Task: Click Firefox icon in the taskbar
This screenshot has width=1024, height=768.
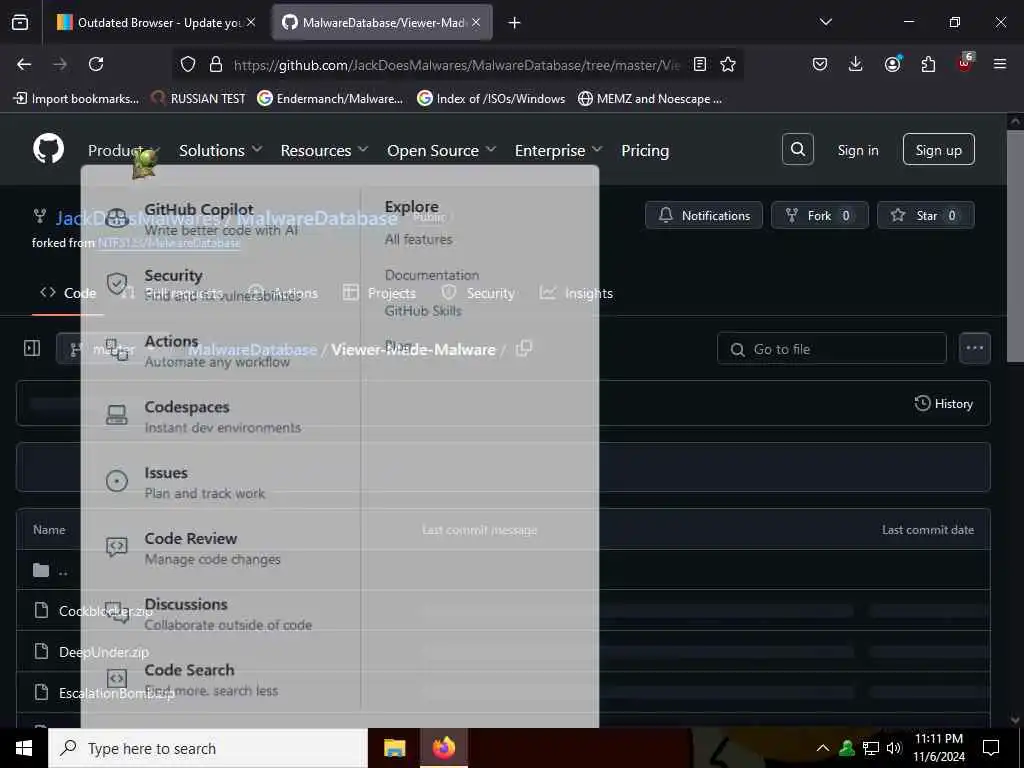Action: [443, 748]
